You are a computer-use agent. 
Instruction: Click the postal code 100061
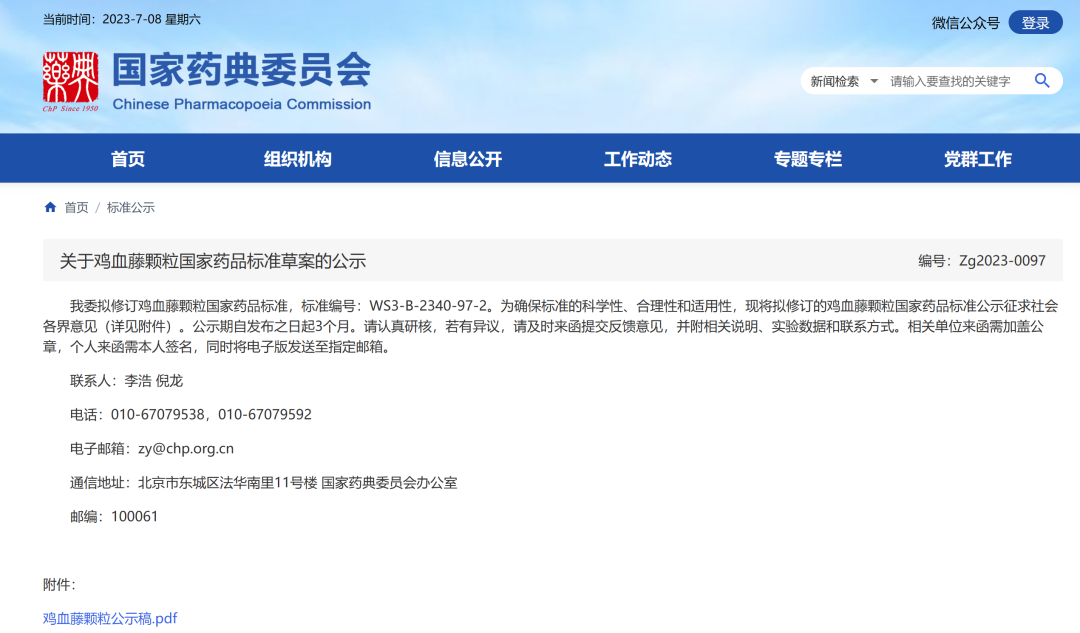tap(134, 516)
